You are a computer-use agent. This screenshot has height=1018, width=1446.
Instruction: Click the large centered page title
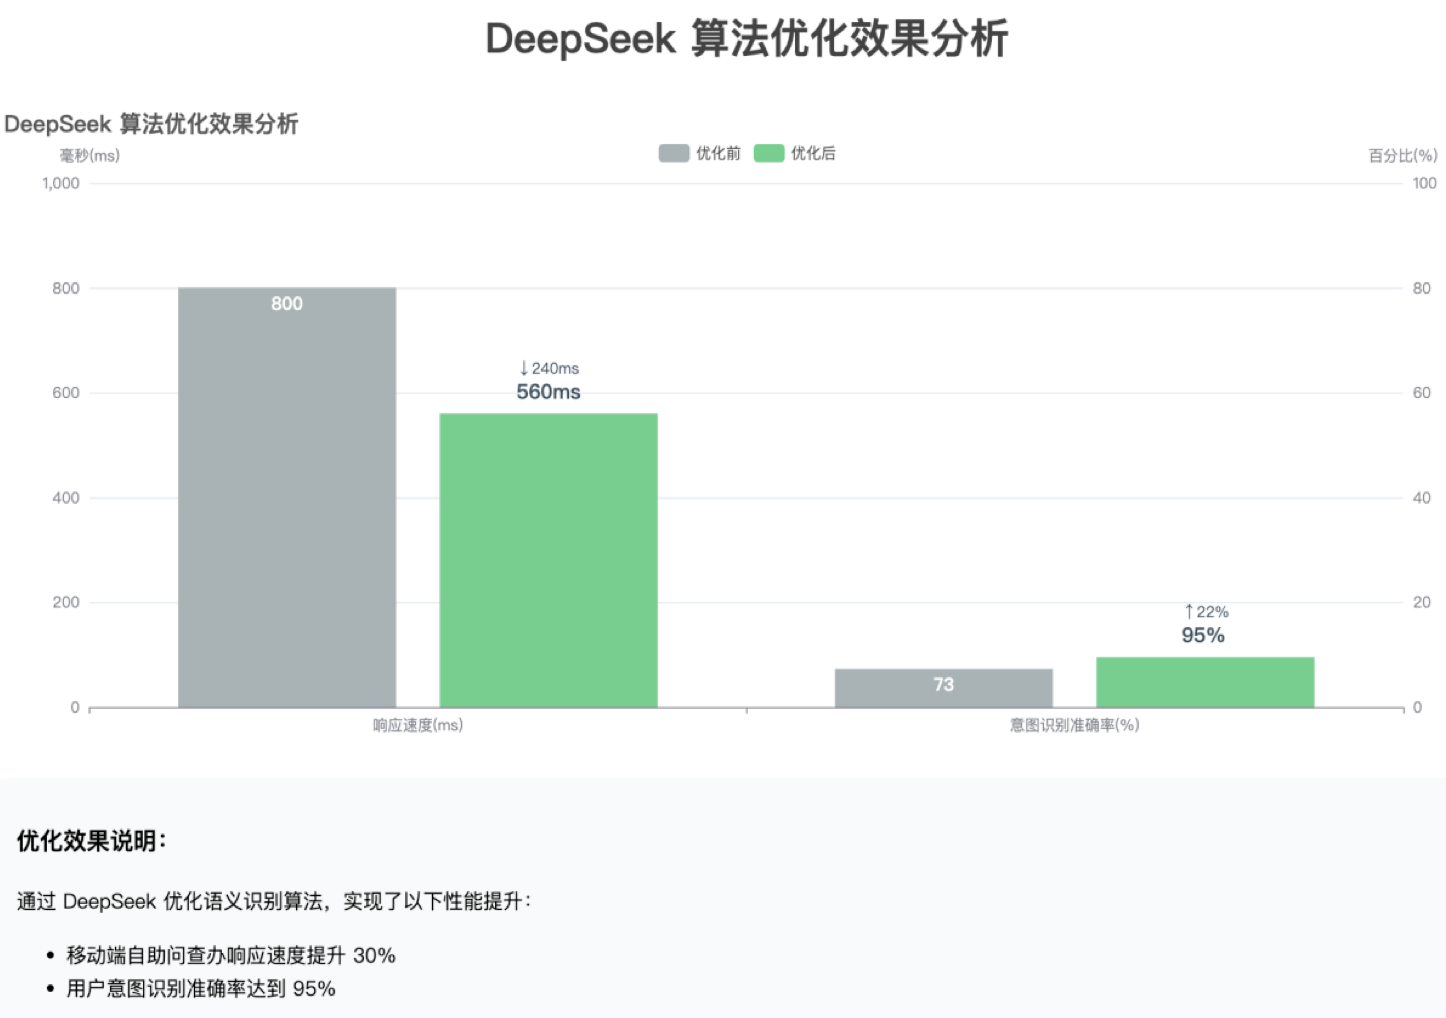[746, 39]
